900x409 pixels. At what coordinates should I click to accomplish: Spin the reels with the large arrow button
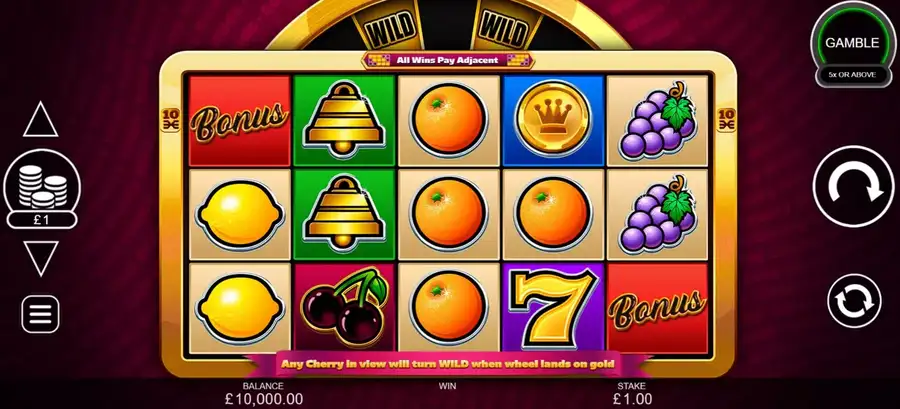[853, 186]
